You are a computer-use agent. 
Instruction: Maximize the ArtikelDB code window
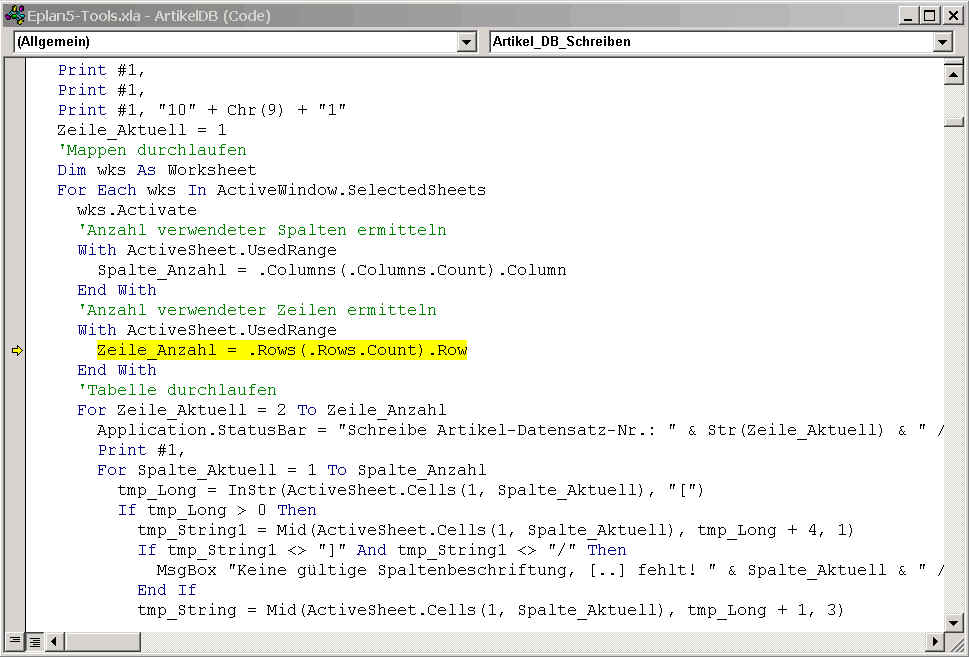(929, 15)
